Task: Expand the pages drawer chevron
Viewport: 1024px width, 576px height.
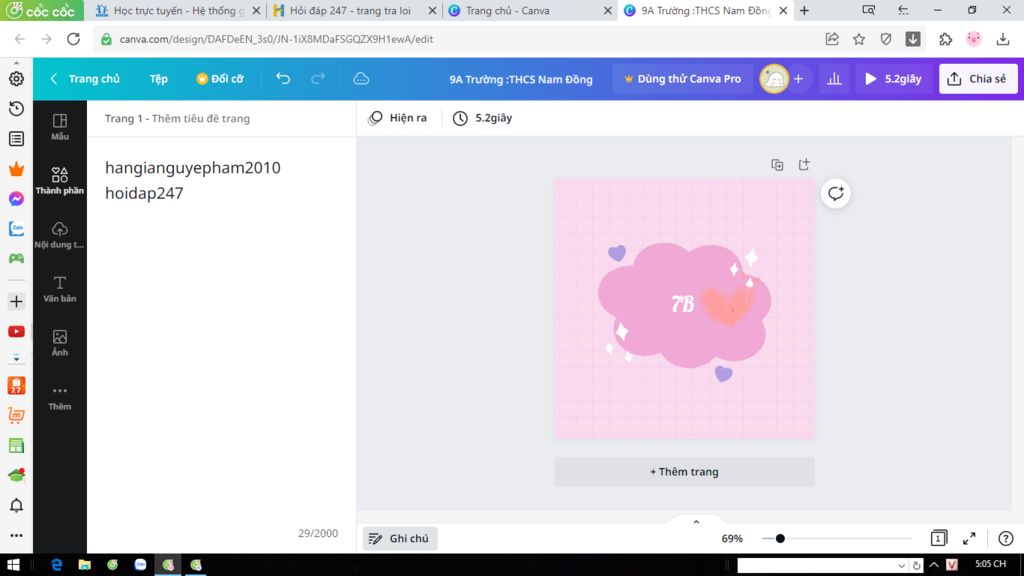Action: (x=696, y=522)
